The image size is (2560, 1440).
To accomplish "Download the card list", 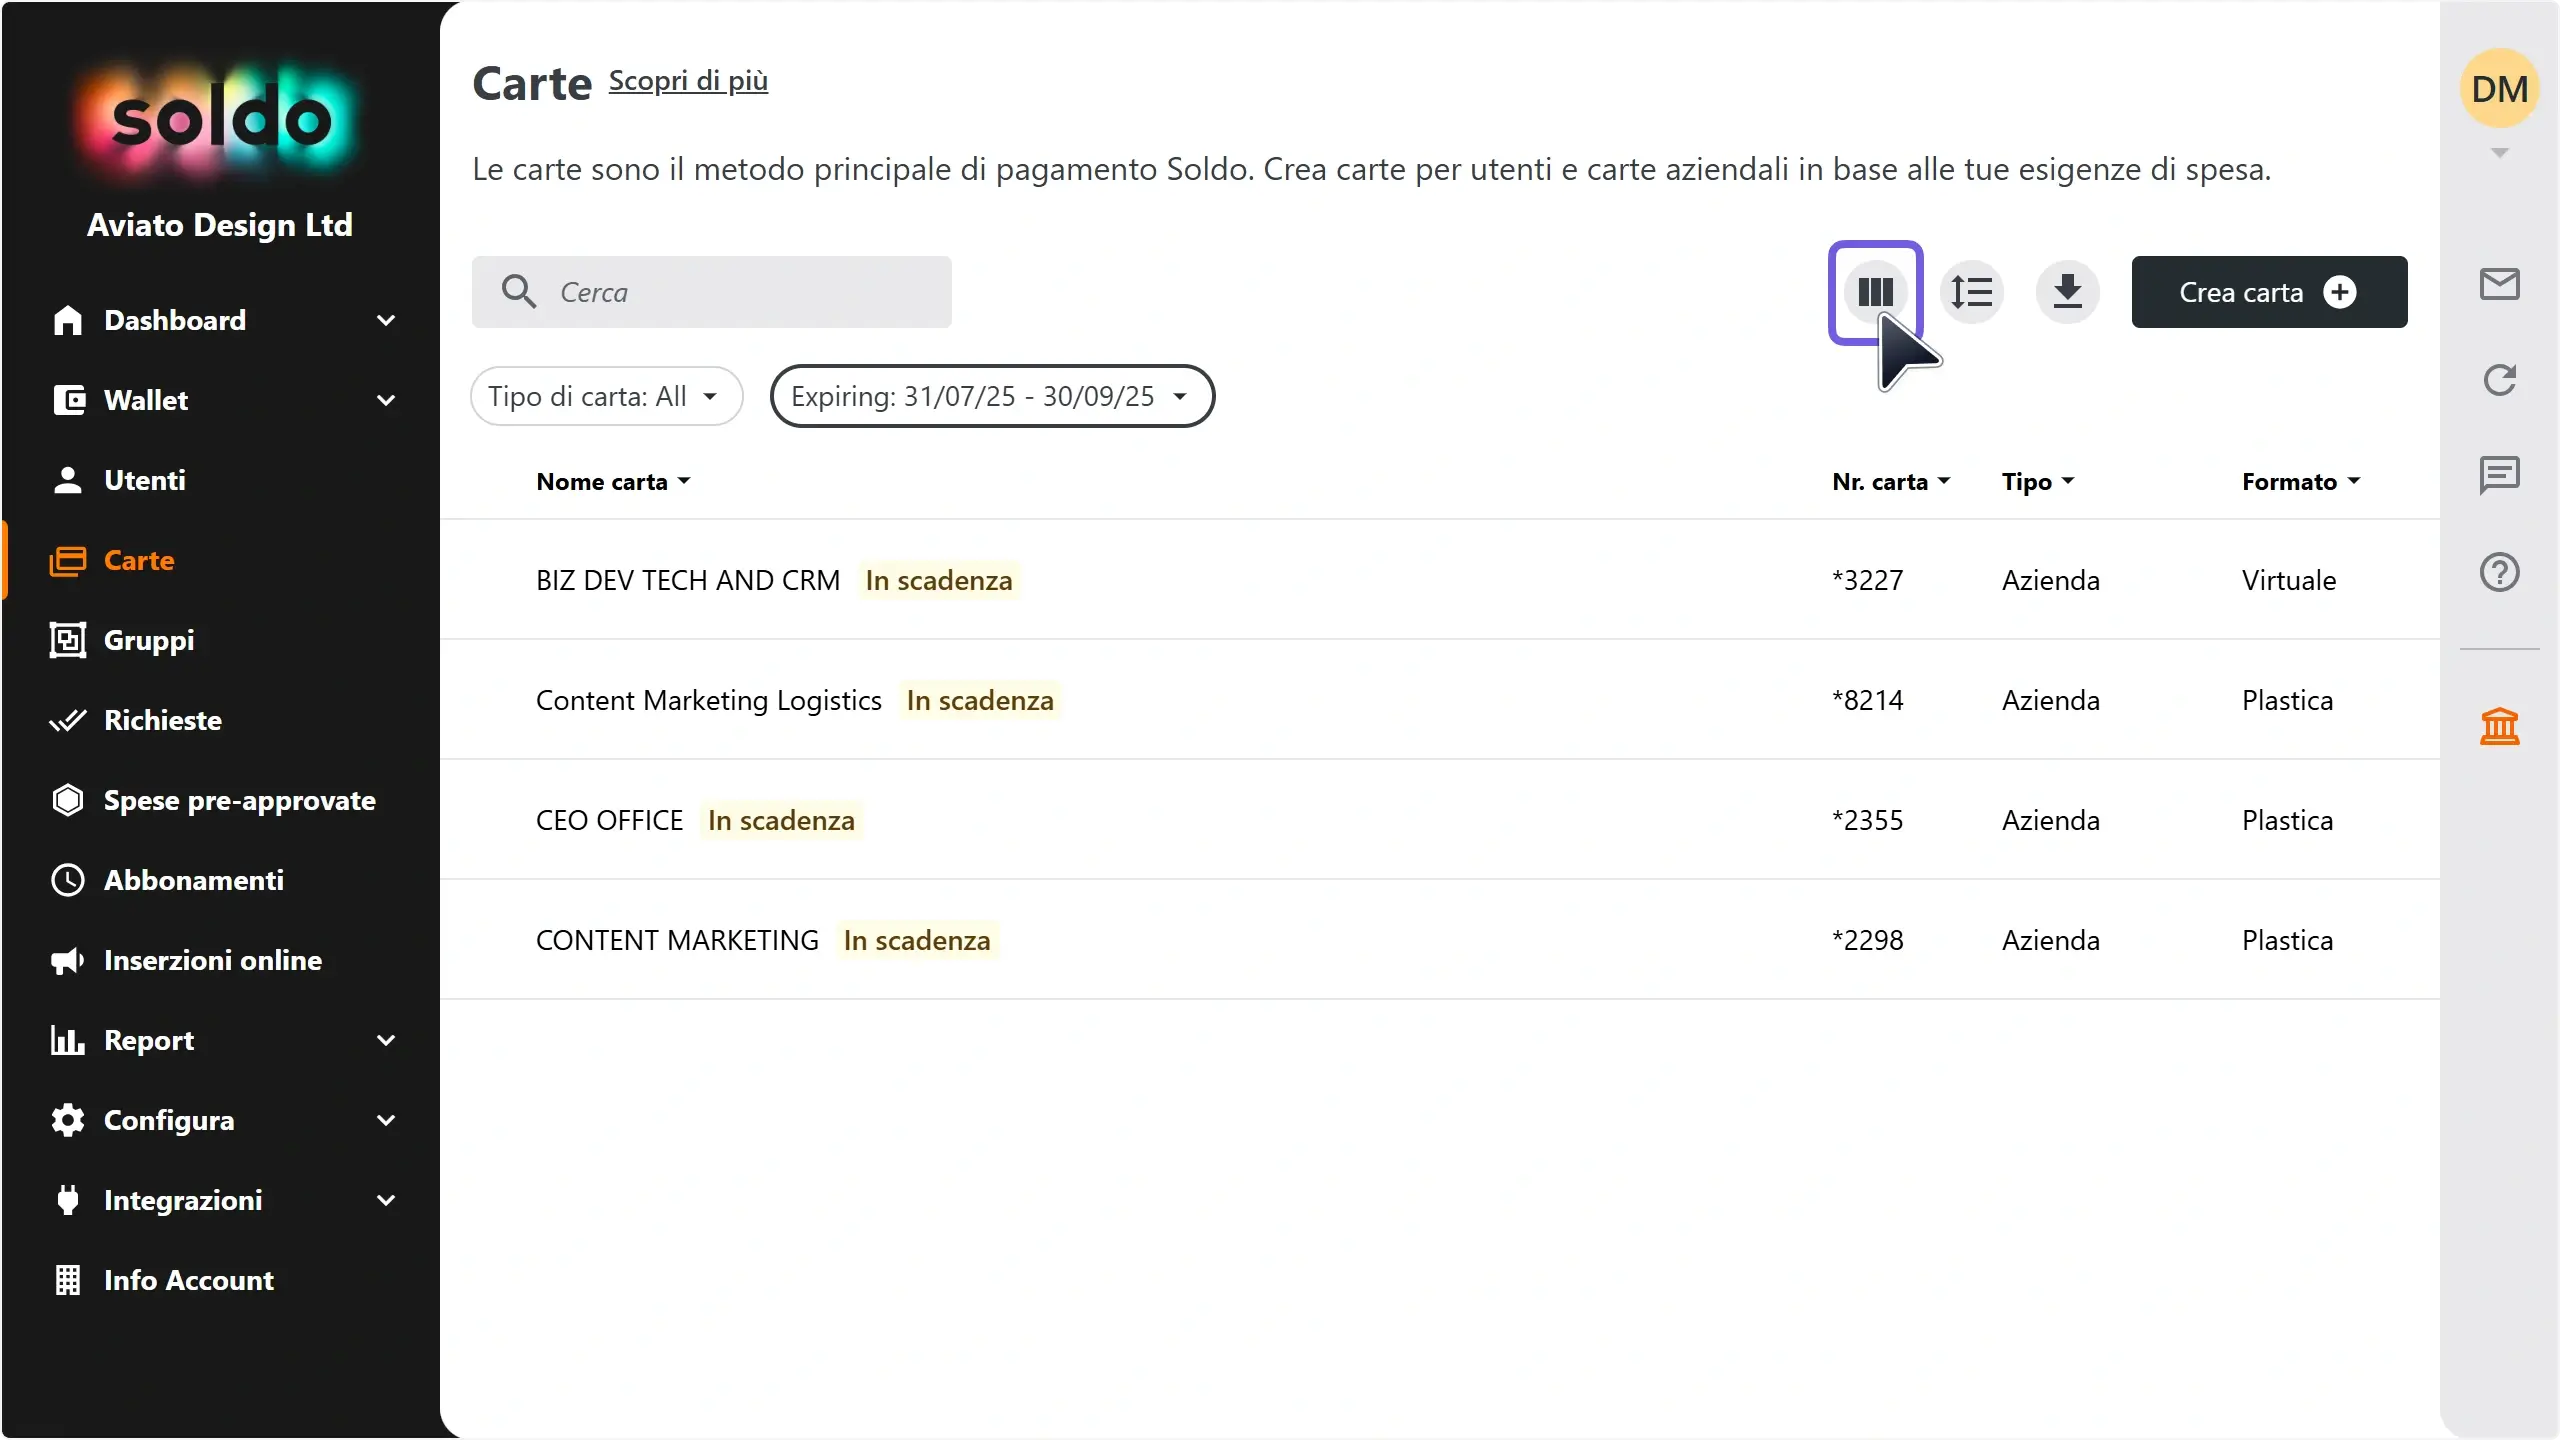I will tap(2067, 292).
